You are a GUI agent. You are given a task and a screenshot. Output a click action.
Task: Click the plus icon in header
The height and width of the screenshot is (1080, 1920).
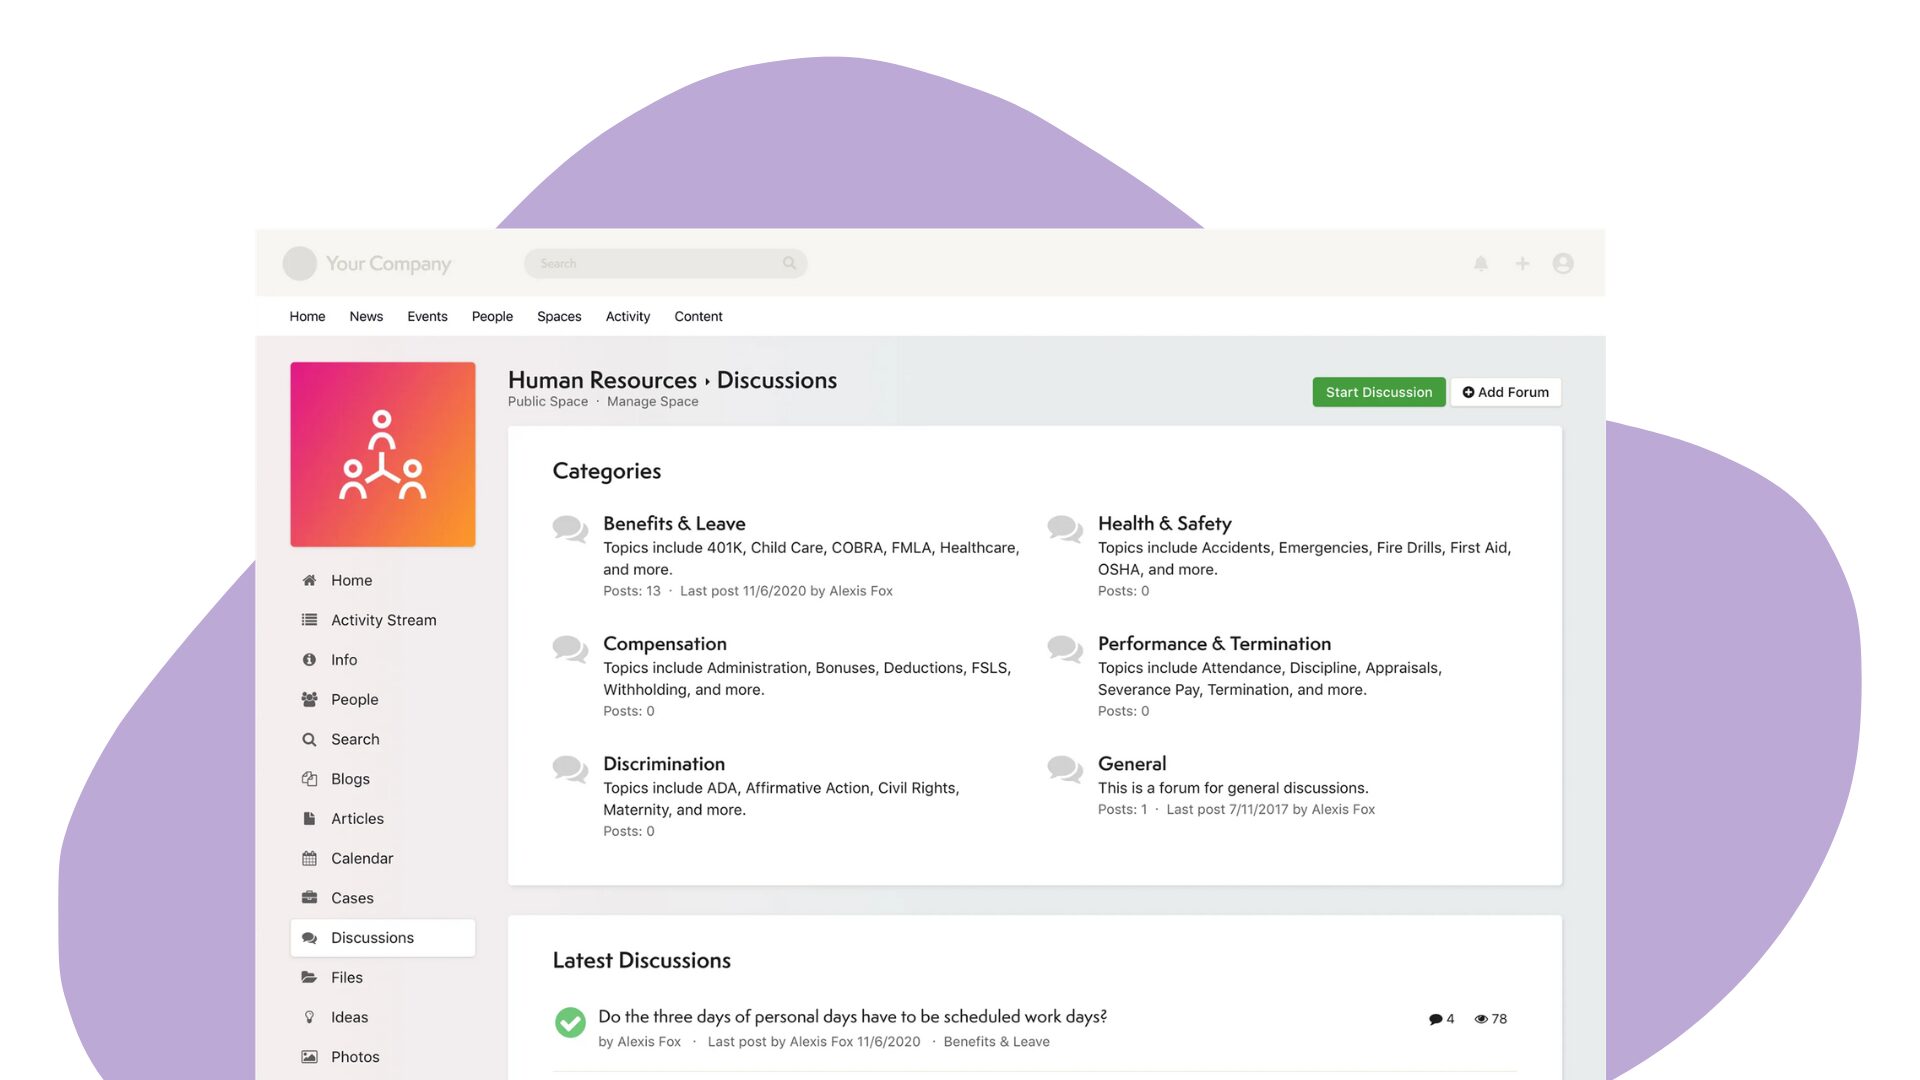1522,263
